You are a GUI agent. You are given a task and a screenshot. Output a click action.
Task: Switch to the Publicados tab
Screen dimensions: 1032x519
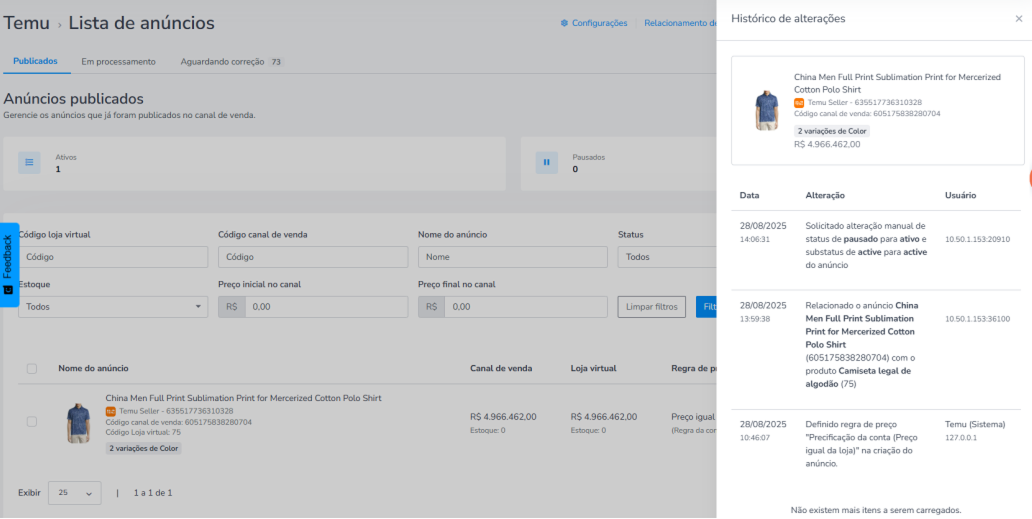(36, 61)
